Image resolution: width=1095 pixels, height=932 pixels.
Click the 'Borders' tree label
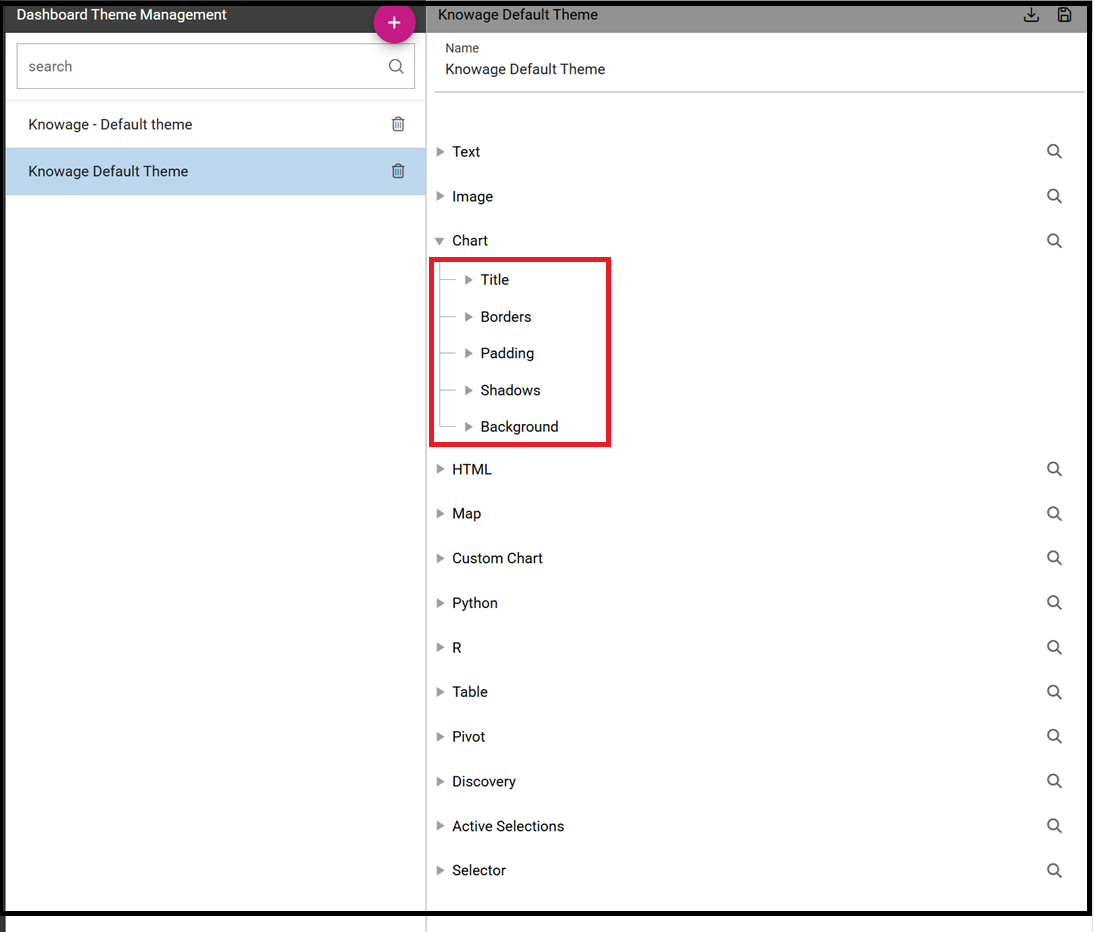pos(506,317)
